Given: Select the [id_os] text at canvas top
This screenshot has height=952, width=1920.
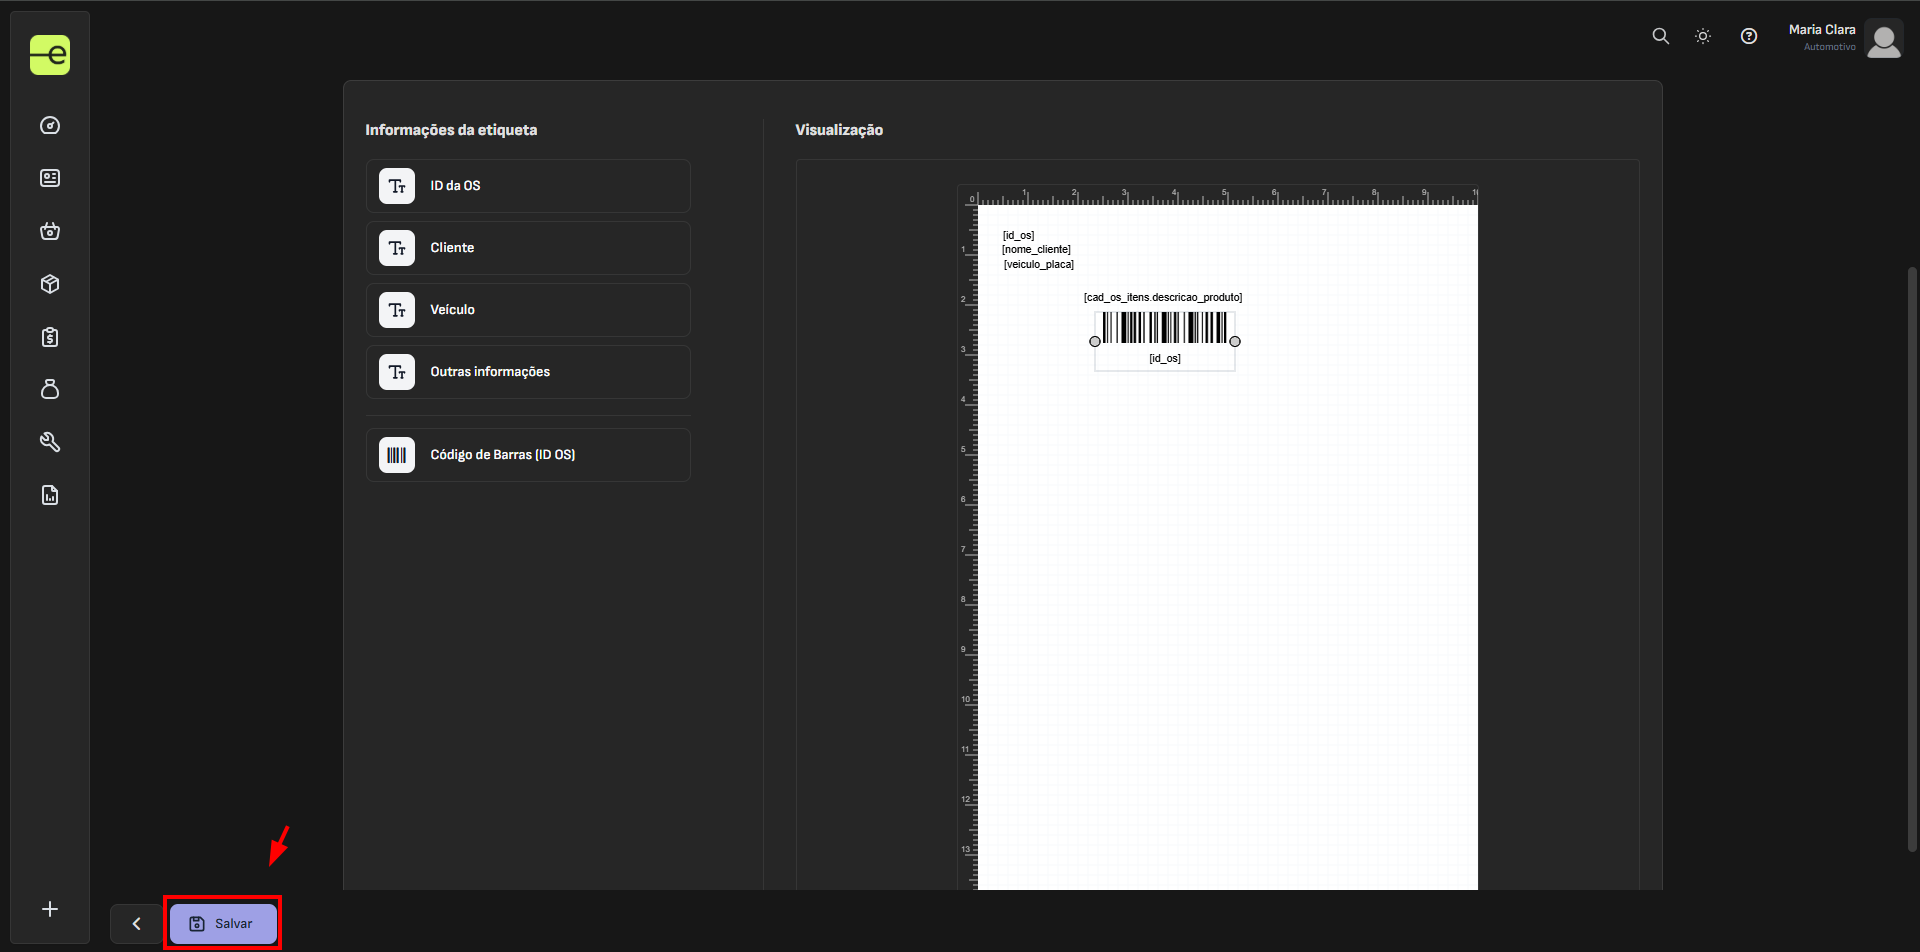Looking at the screenshot, I should tap(1018, 236).
